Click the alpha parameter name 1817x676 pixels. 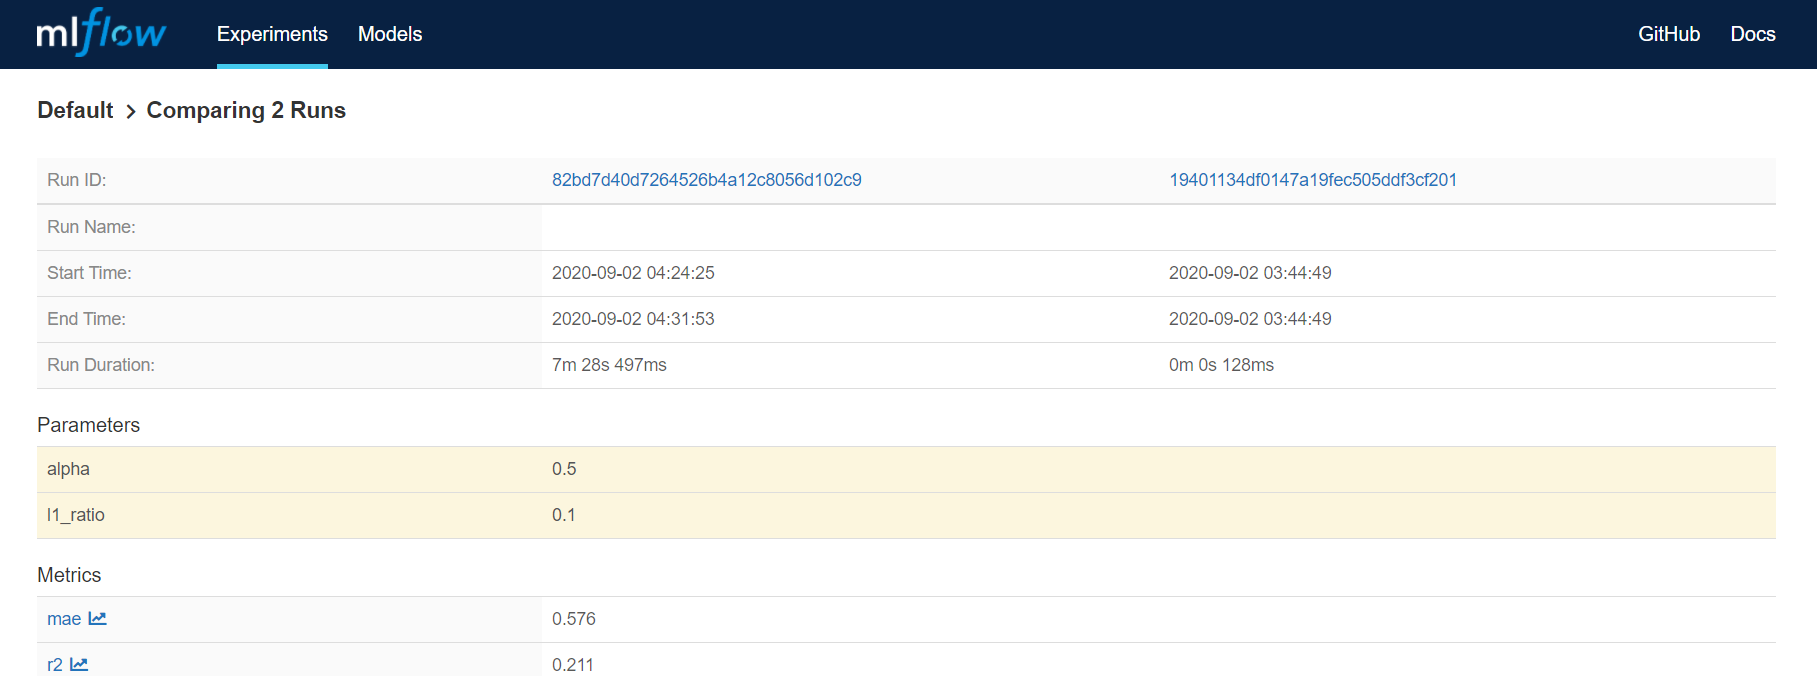[x=68, y=469]
